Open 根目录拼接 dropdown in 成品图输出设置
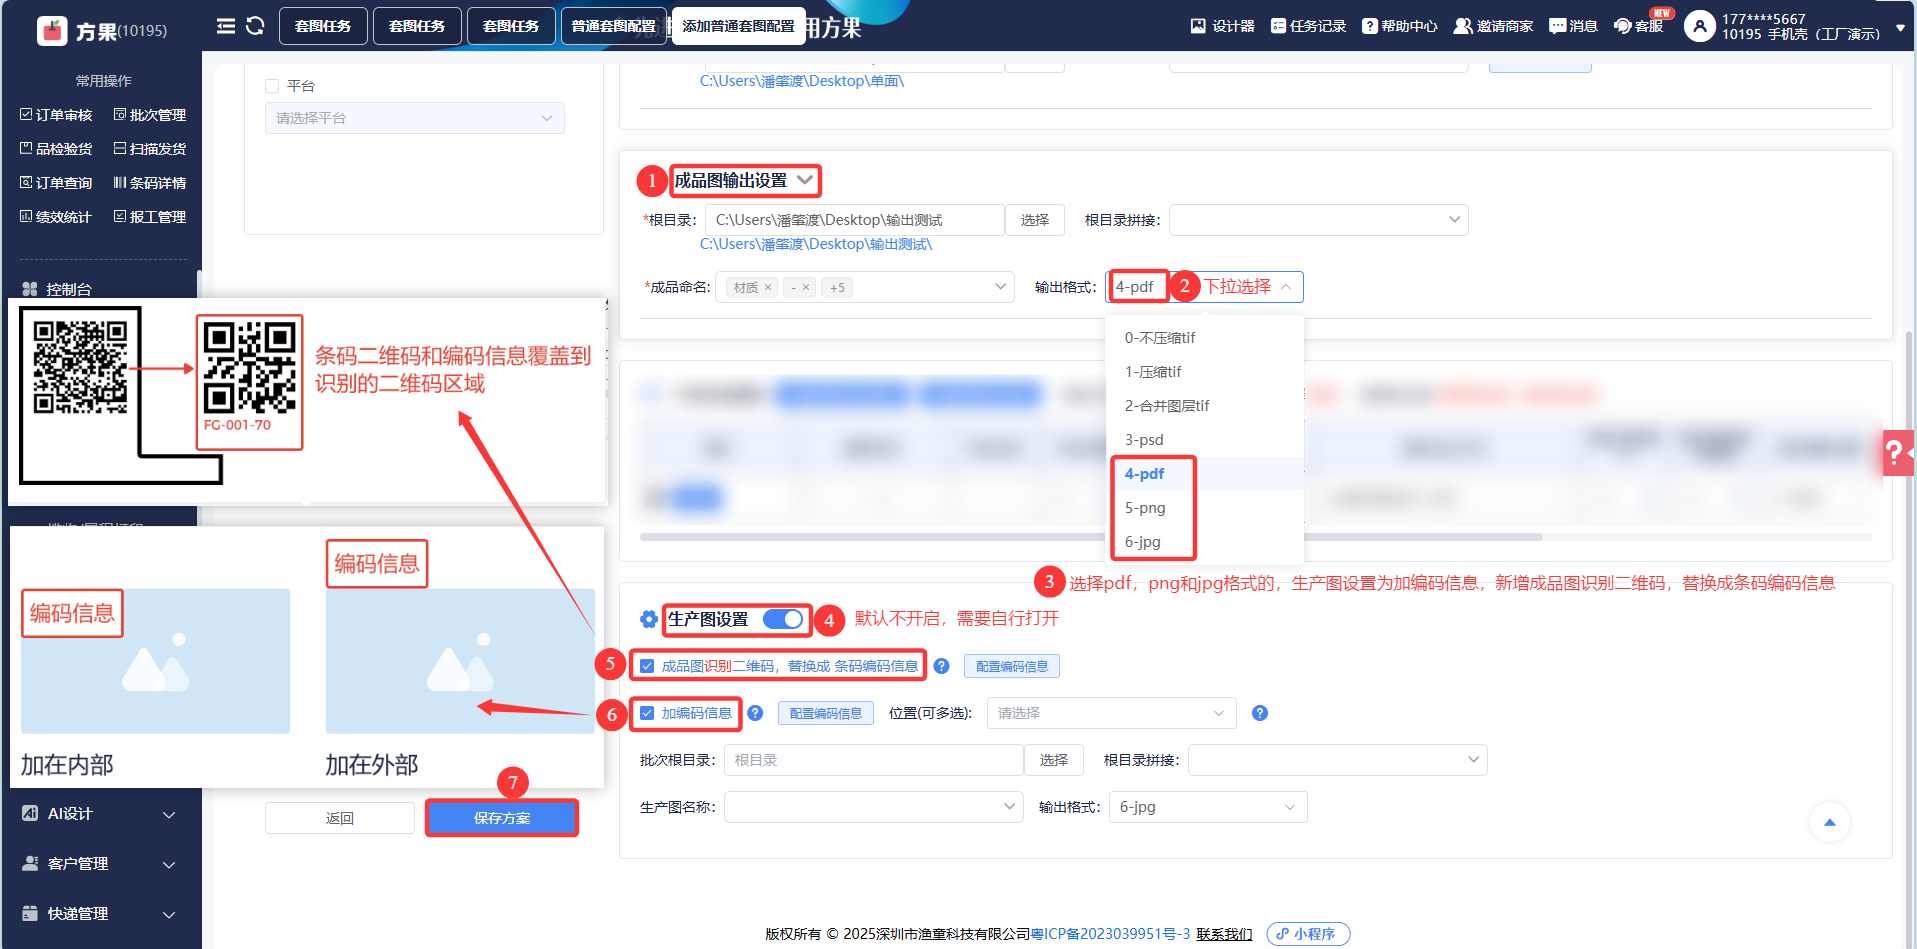The height and width of the screenshot is (949, 1917). click(x=1318, y=220)
